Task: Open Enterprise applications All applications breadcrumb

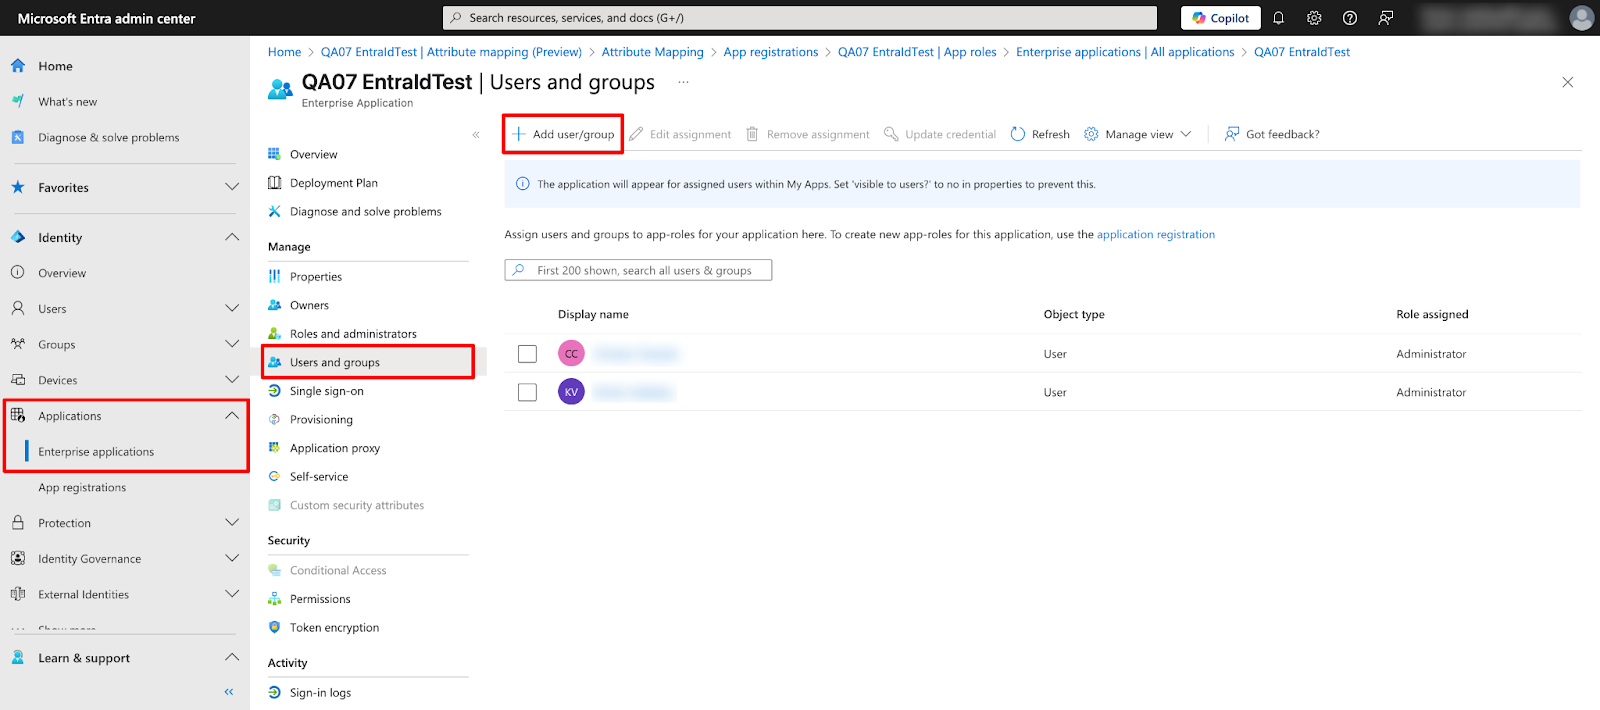Action: (1125, 52)
